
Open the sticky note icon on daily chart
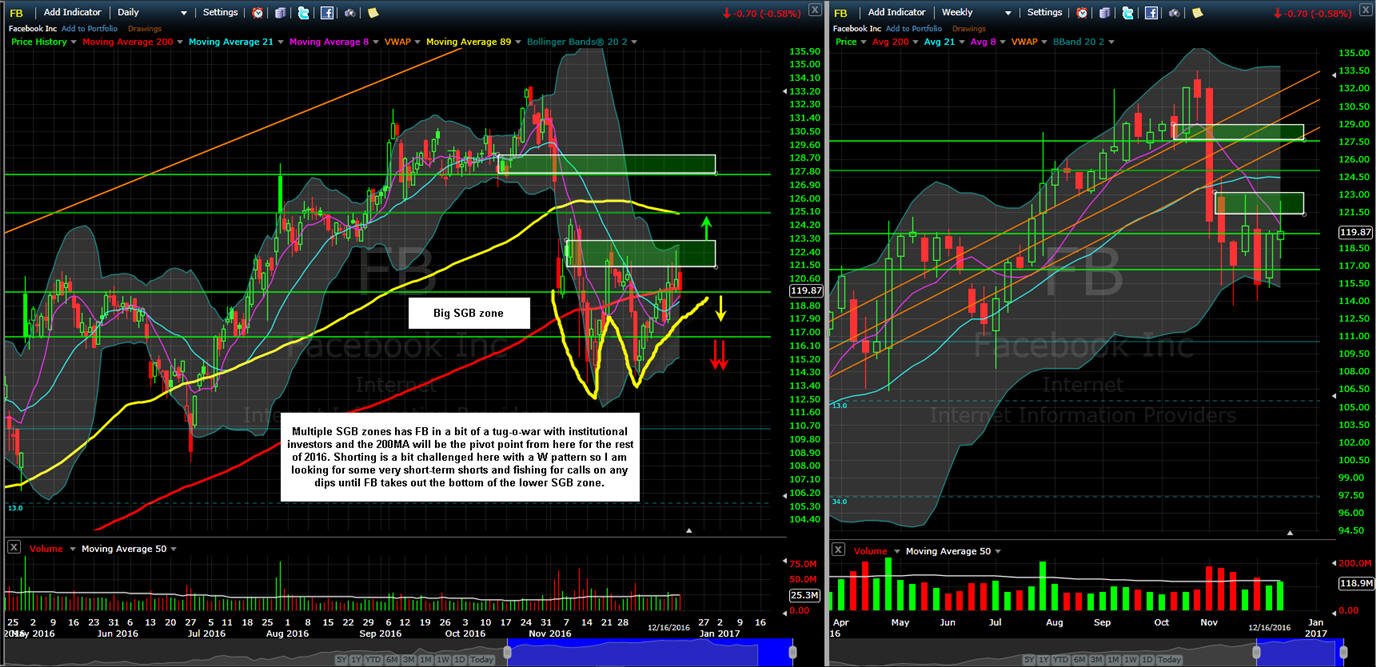tap(373, 12)
